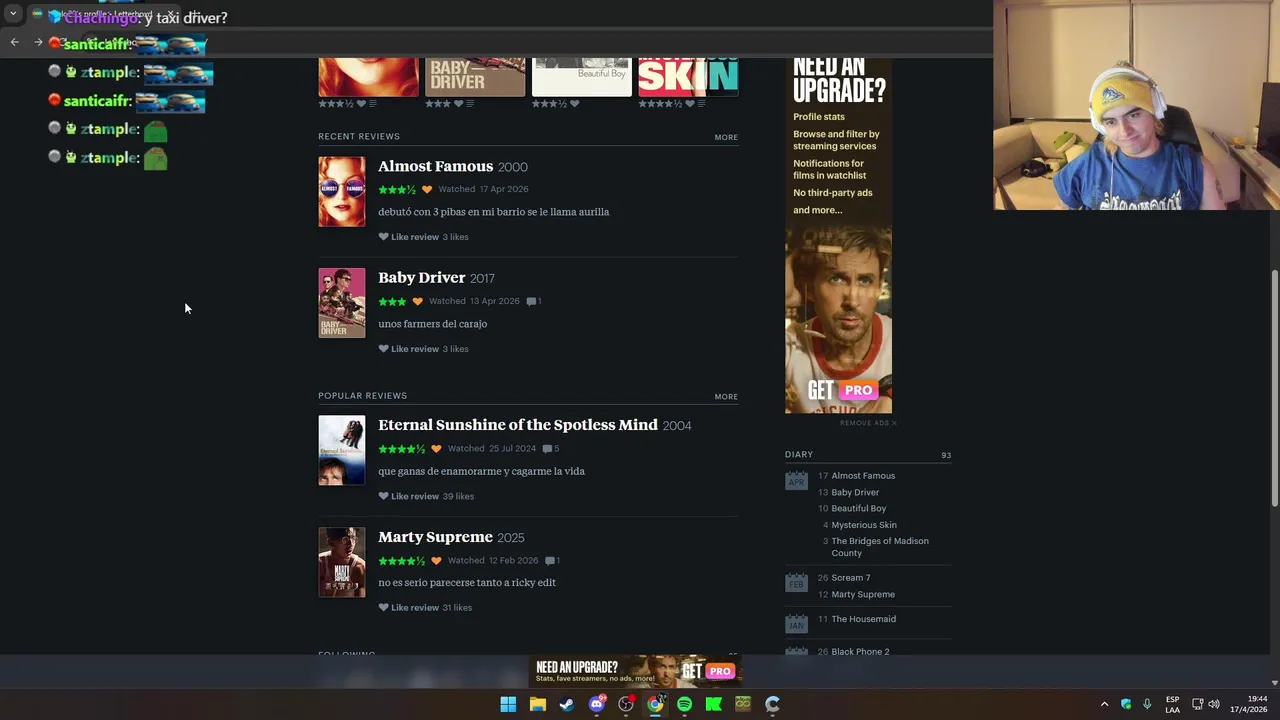The height and width of the screenshot is (720, 1280).
Task: Open Baby Driver review title
Action: [422, 277]
